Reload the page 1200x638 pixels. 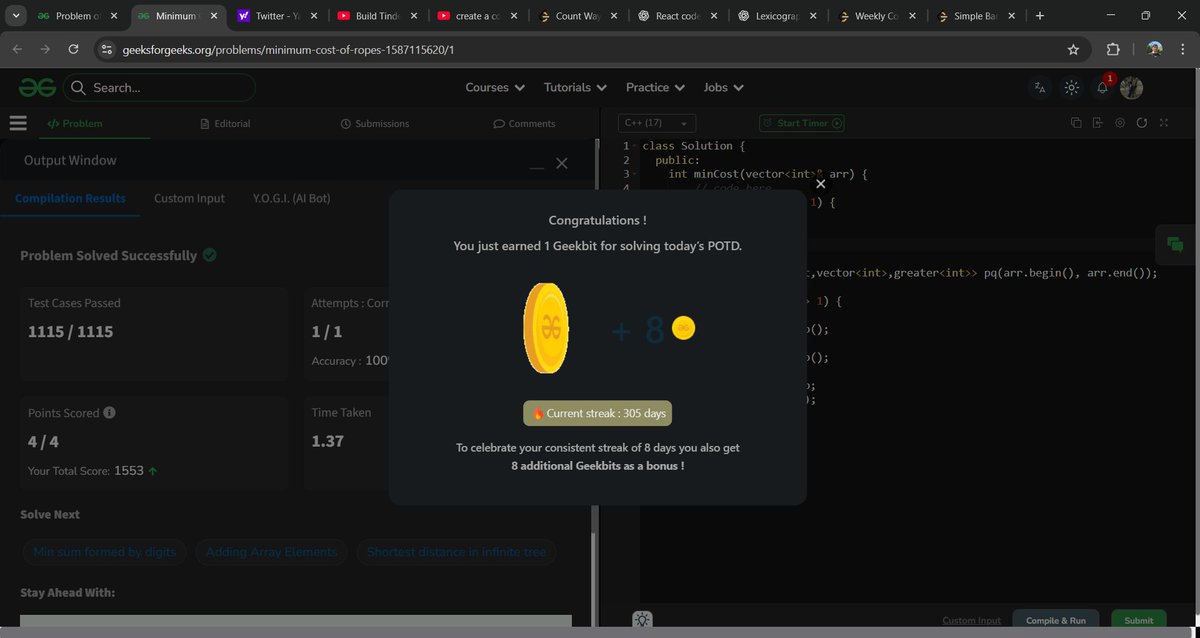pos(73,49)
